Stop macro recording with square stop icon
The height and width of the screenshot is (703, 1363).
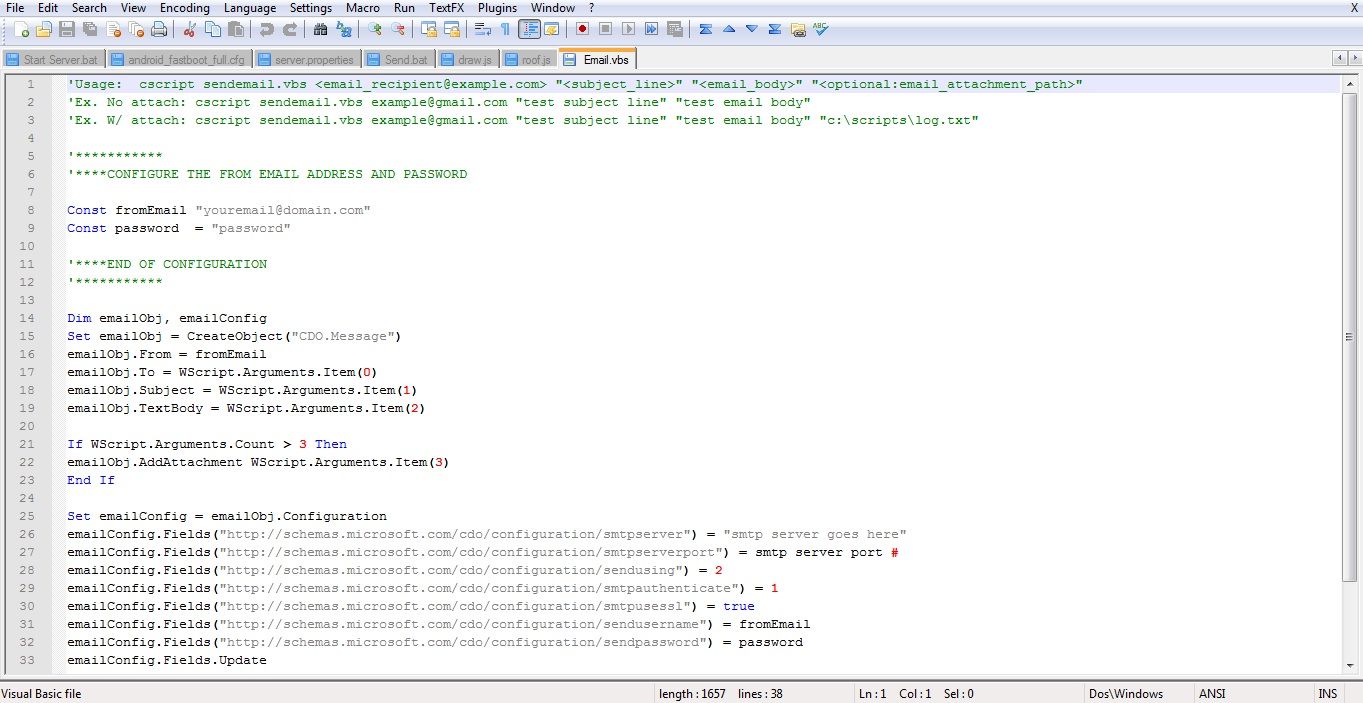pyautogui.click(x=605, y=30)
